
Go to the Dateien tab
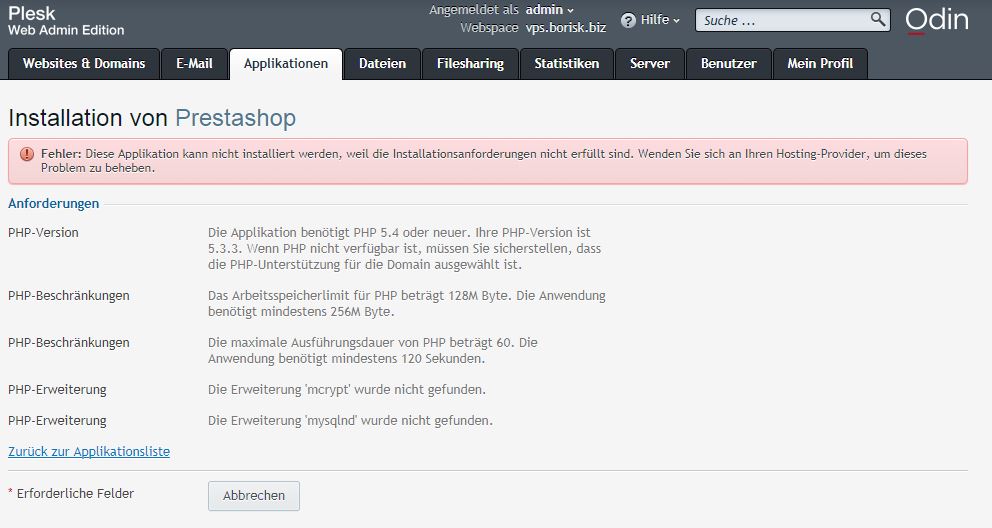pos(382,64)
